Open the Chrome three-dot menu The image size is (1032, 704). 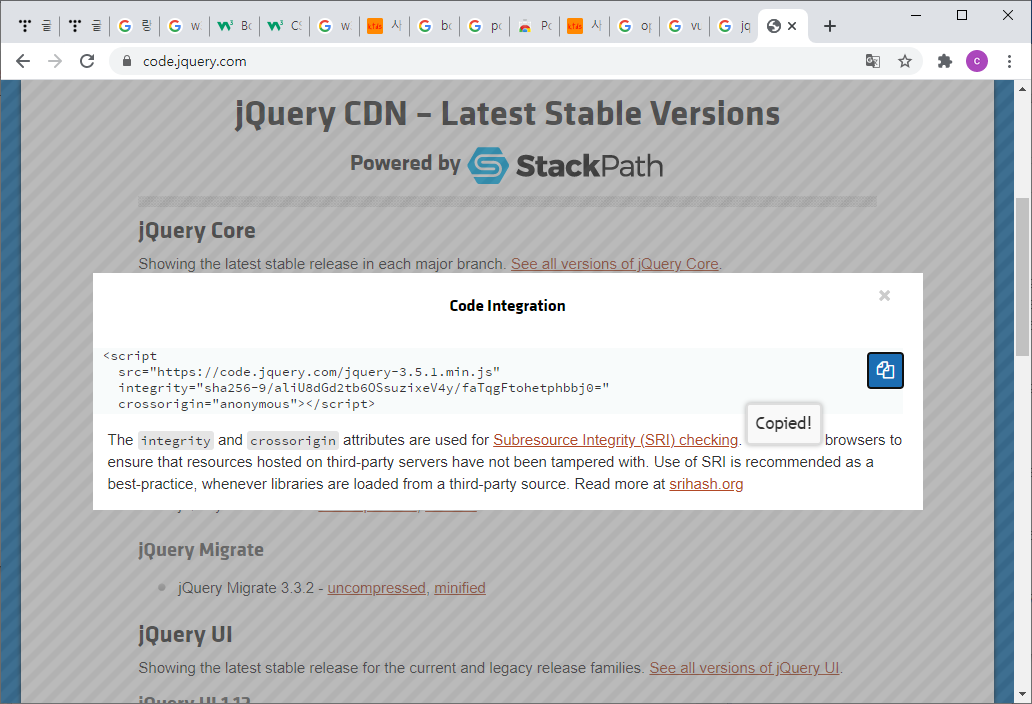[1009, 61]
